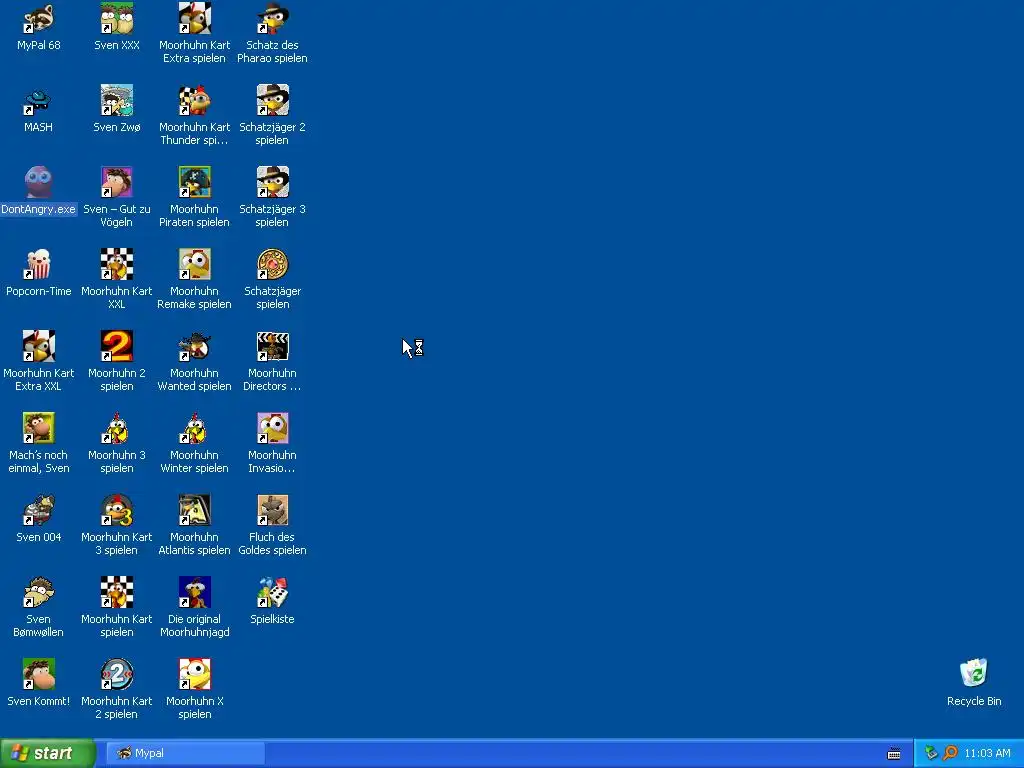Click Schatzjäger 3 spielen icon
1024x768 pixels.
(272, 182)
